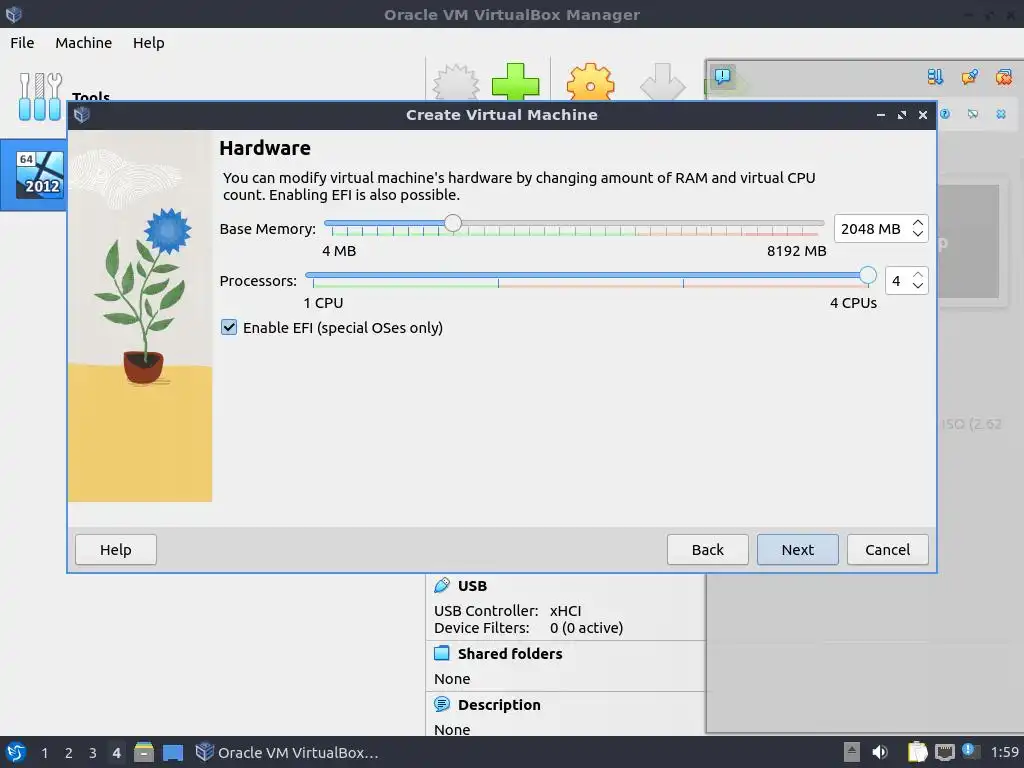Click the volume speaker tray icon

click(880, 752)
